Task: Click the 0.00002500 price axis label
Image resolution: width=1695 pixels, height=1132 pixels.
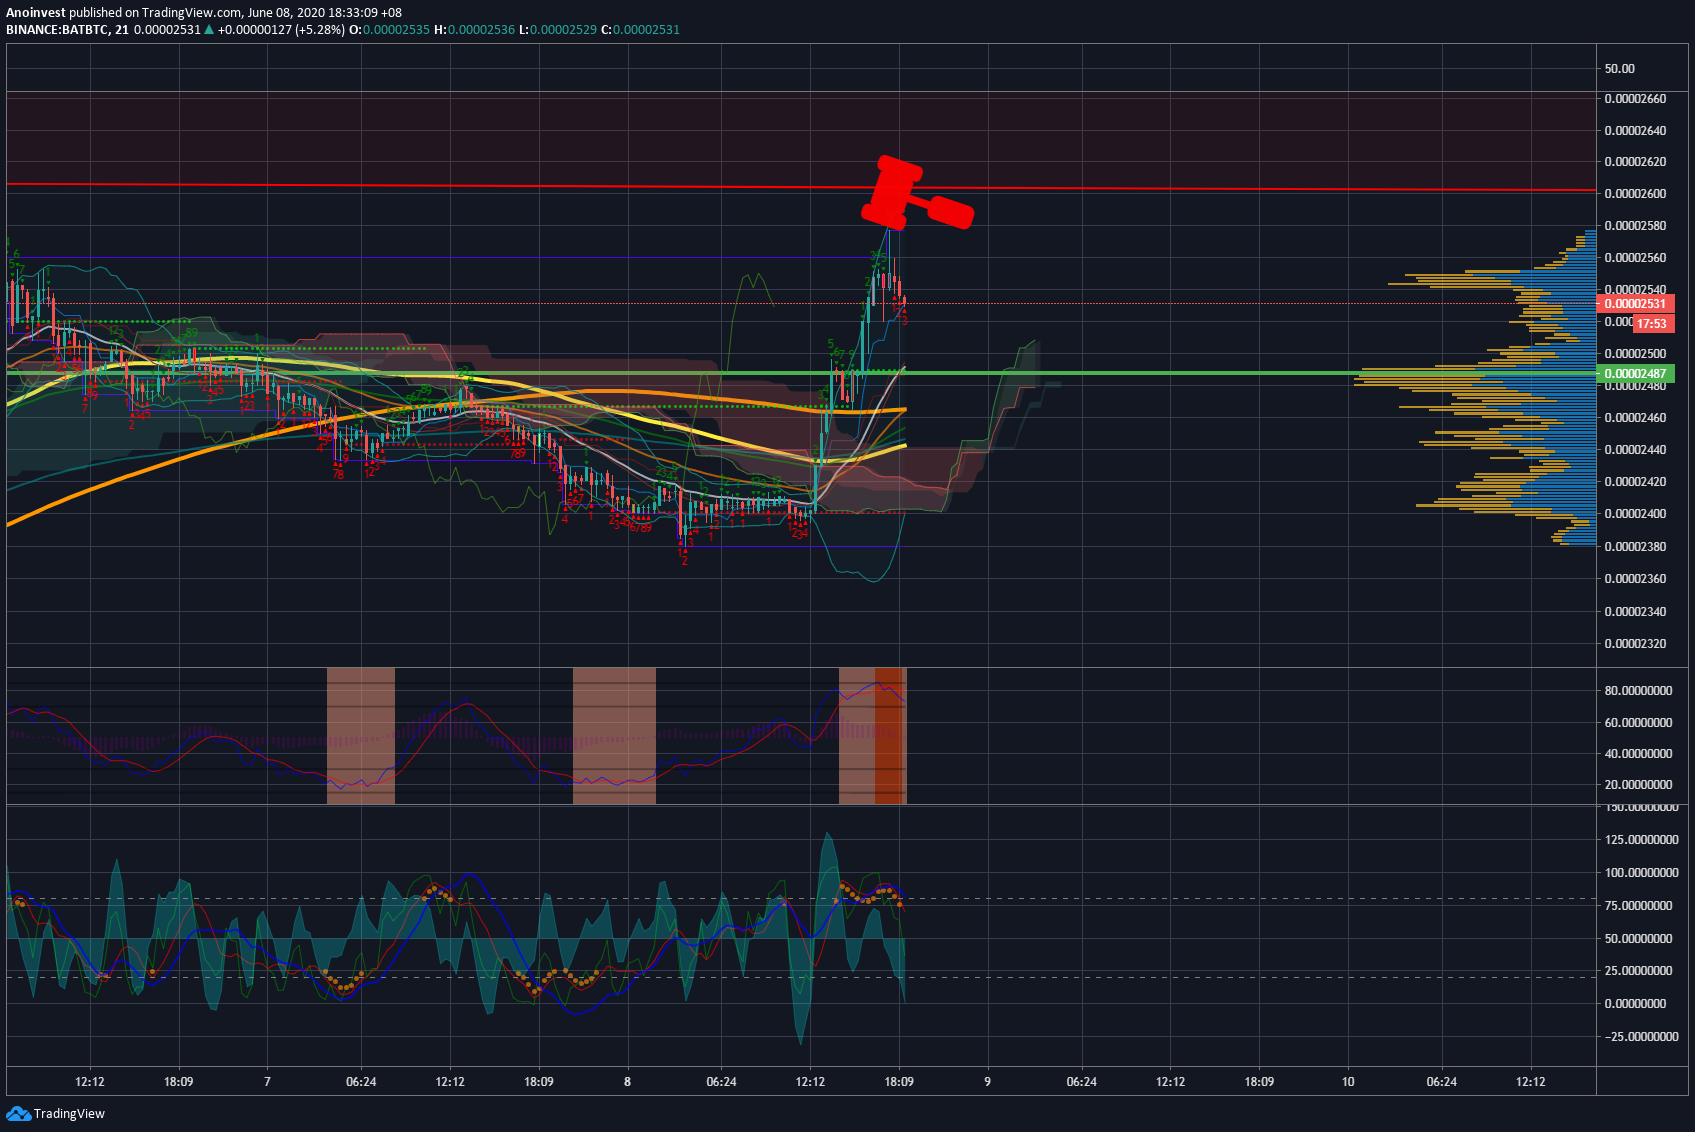Action: tap(1635, 354)
